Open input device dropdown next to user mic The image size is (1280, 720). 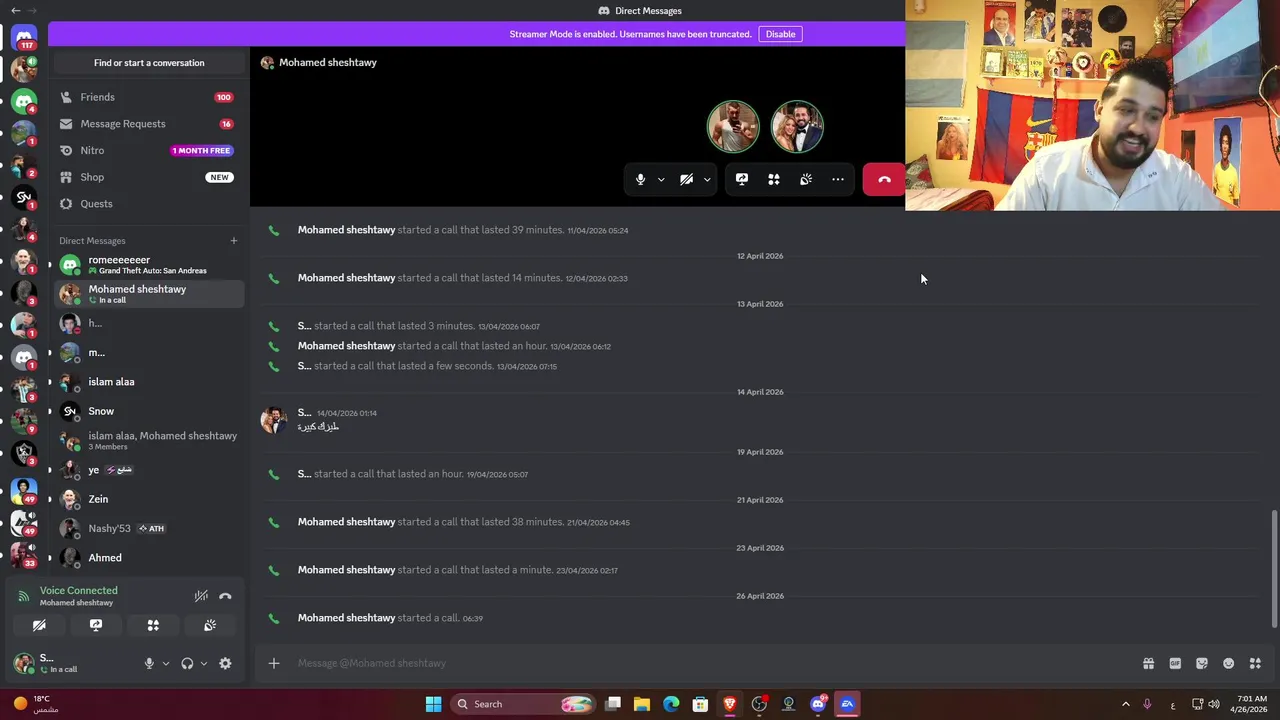pyautogui.click(x=166, y=664)
